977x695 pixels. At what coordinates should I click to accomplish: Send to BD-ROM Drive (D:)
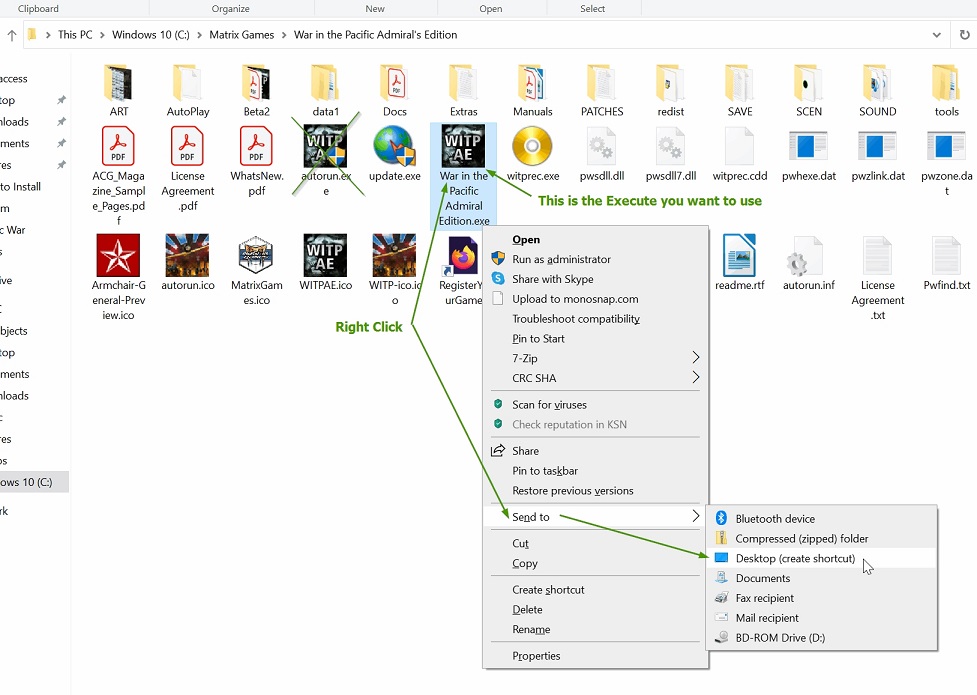822,638
